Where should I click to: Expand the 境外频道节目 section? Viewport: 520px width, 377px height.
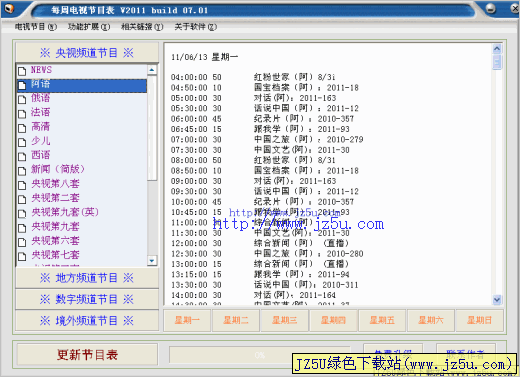(x=87, y=320)
